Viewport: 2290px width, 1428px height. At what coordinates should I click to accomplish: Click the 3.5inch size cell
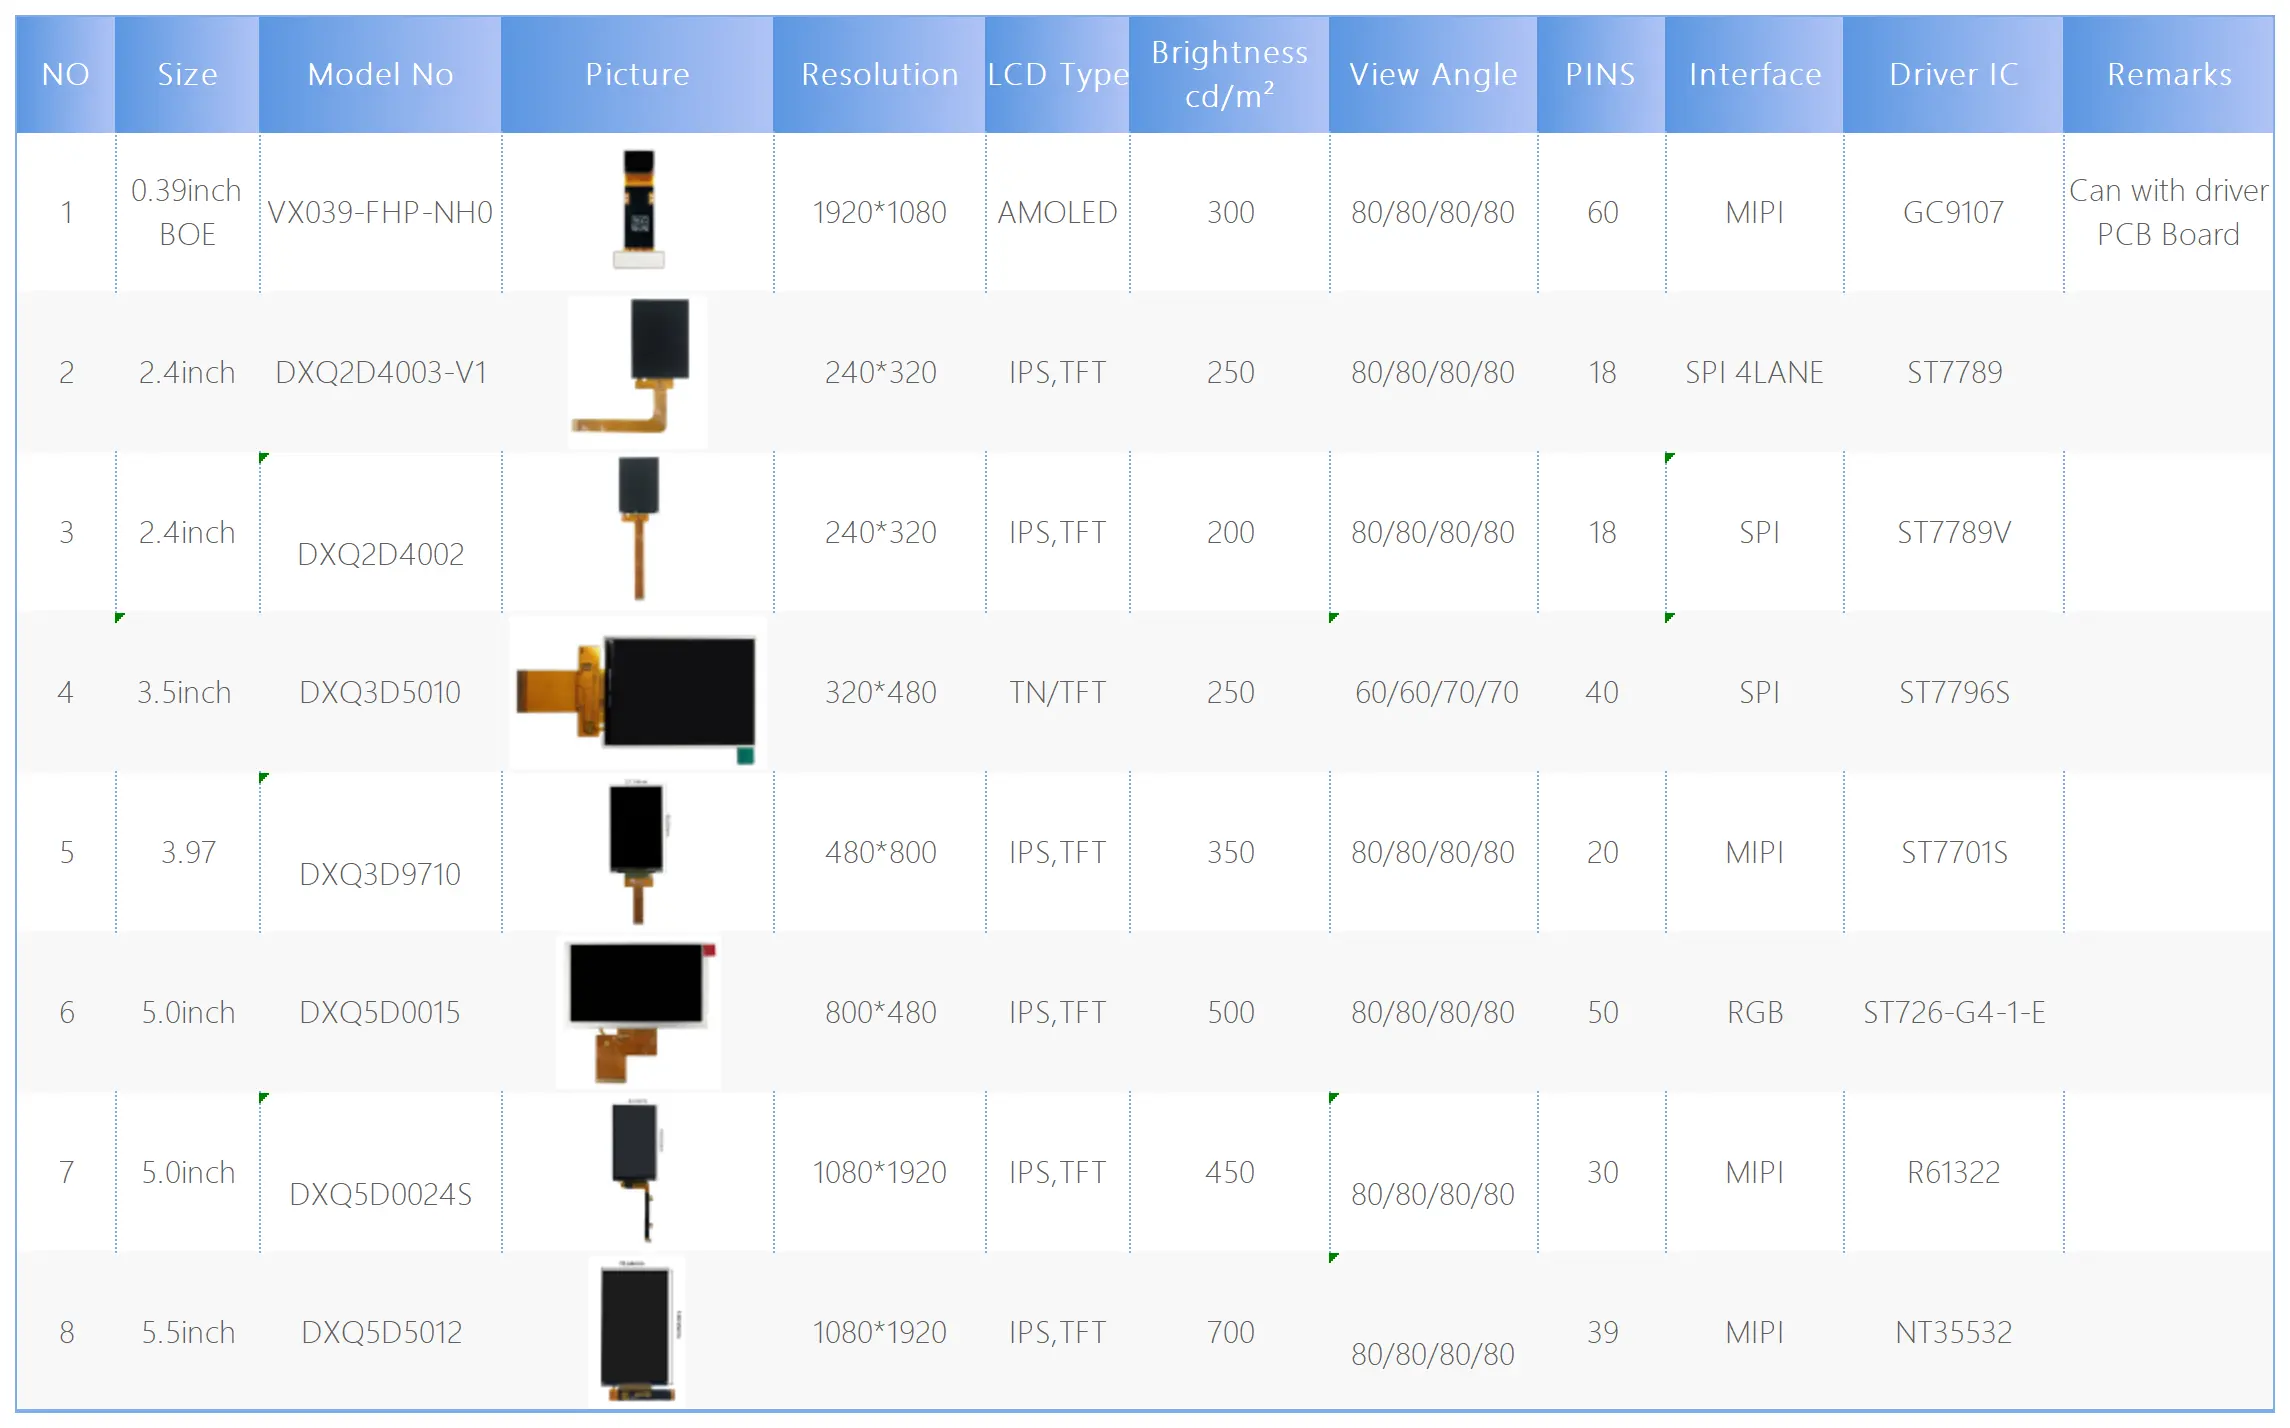(185, 693)
